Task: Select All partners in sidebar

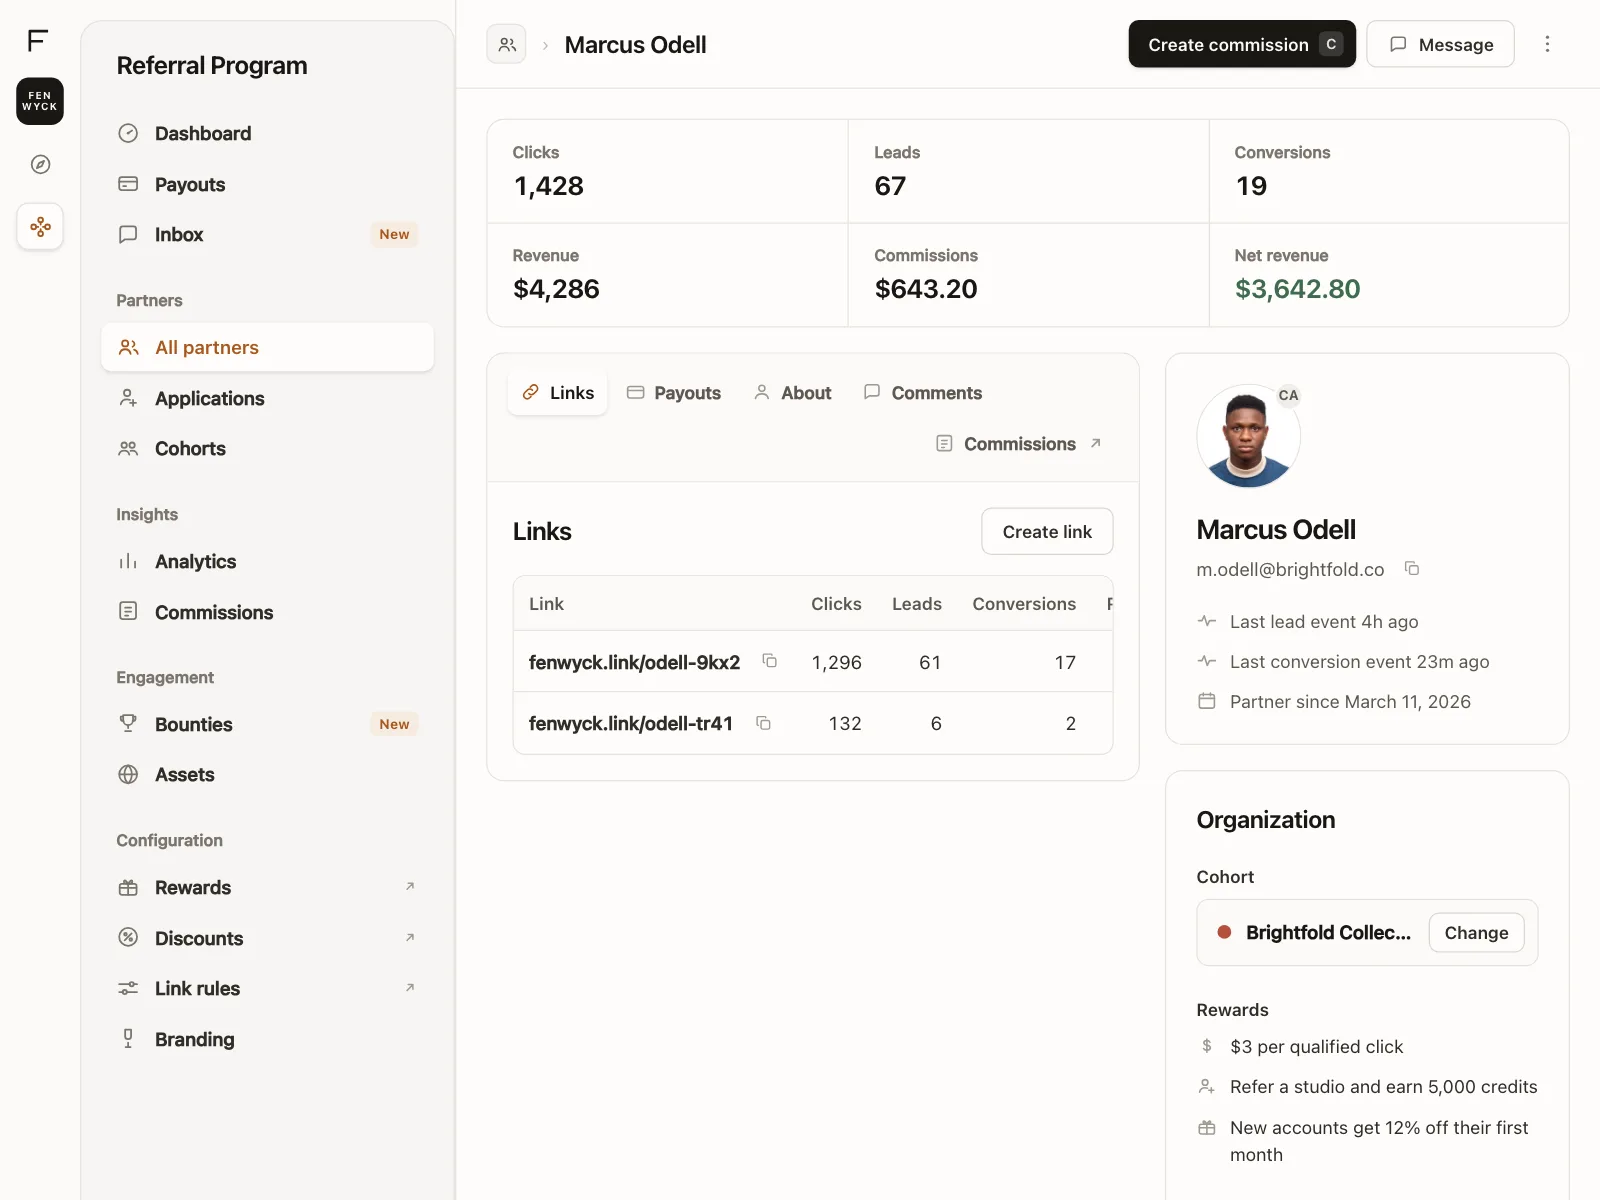Action: click(x=267, y=347)
